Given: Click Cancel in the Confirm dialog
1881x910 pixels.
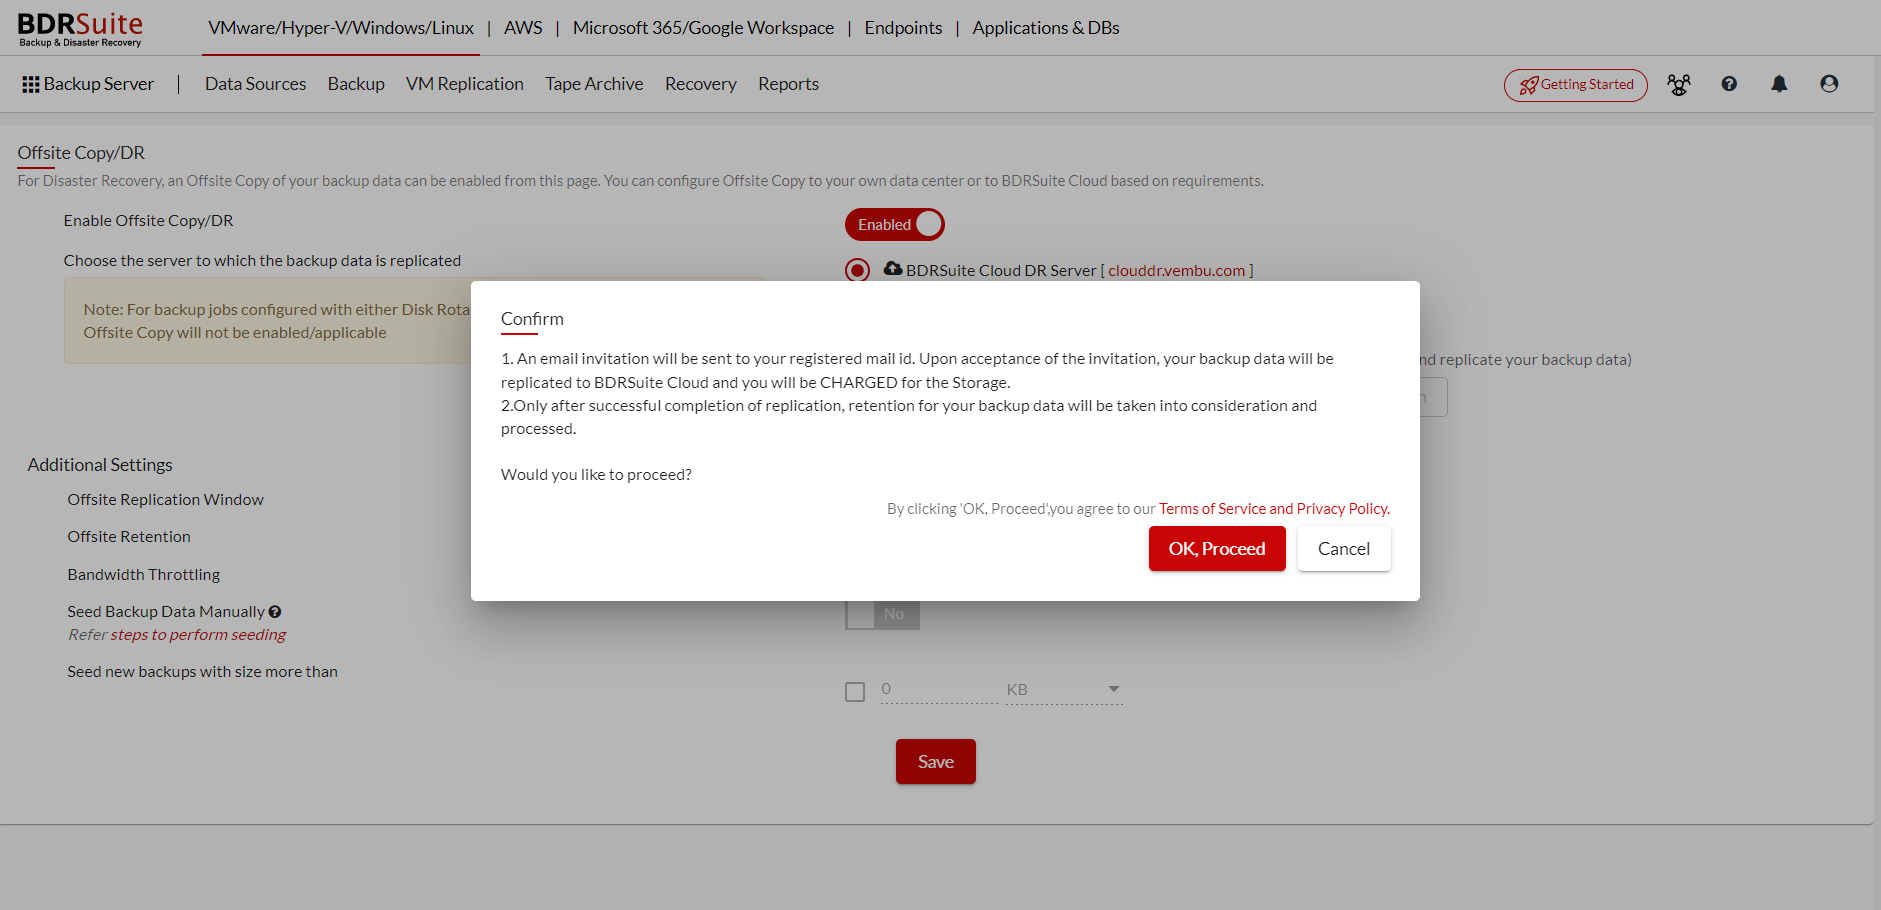Looking at the screenshot, I should click(1344, 549).
